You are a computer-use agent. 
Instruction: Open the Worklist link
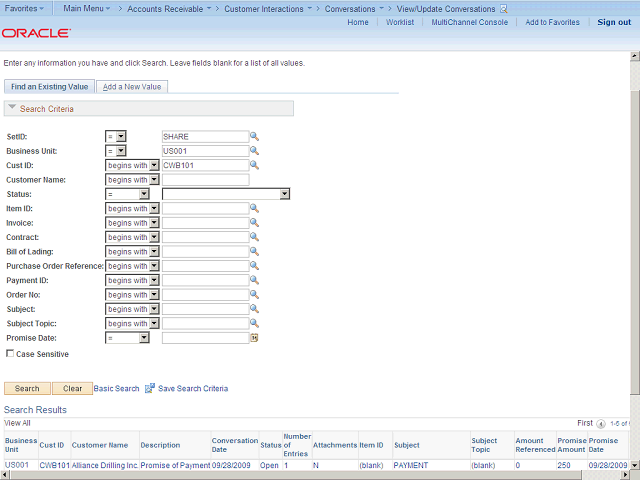(400, 22)
